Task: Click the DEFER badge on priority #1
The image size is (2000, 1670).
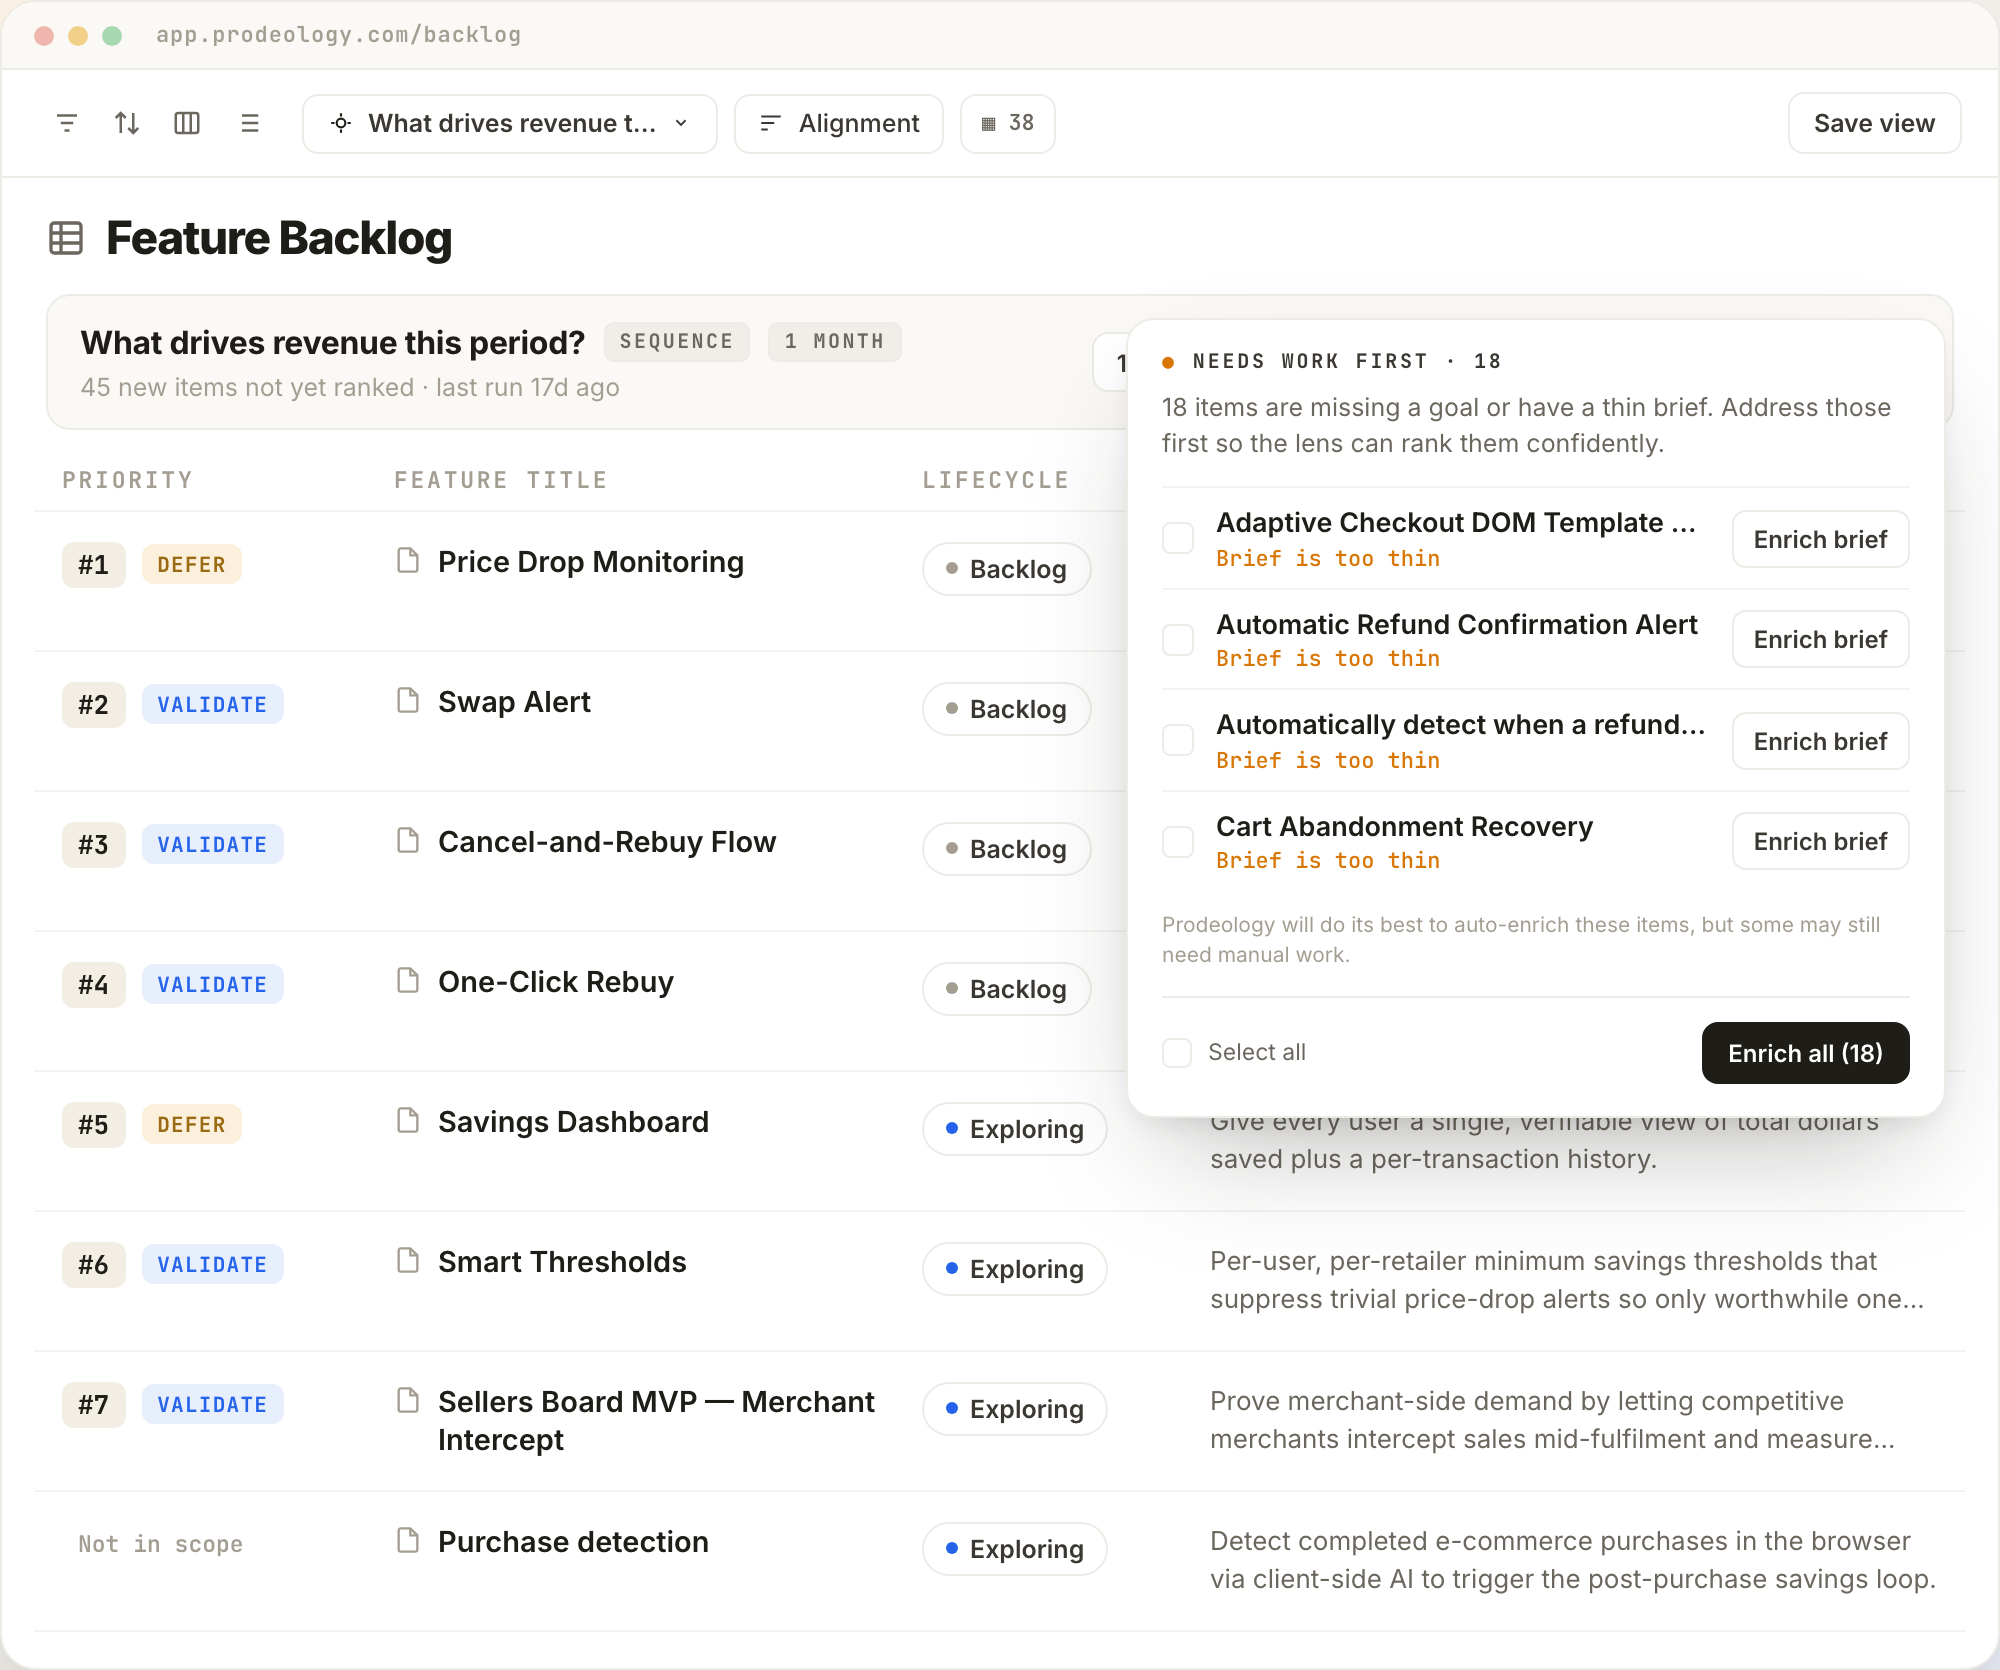Action: [x=191, y=565]
